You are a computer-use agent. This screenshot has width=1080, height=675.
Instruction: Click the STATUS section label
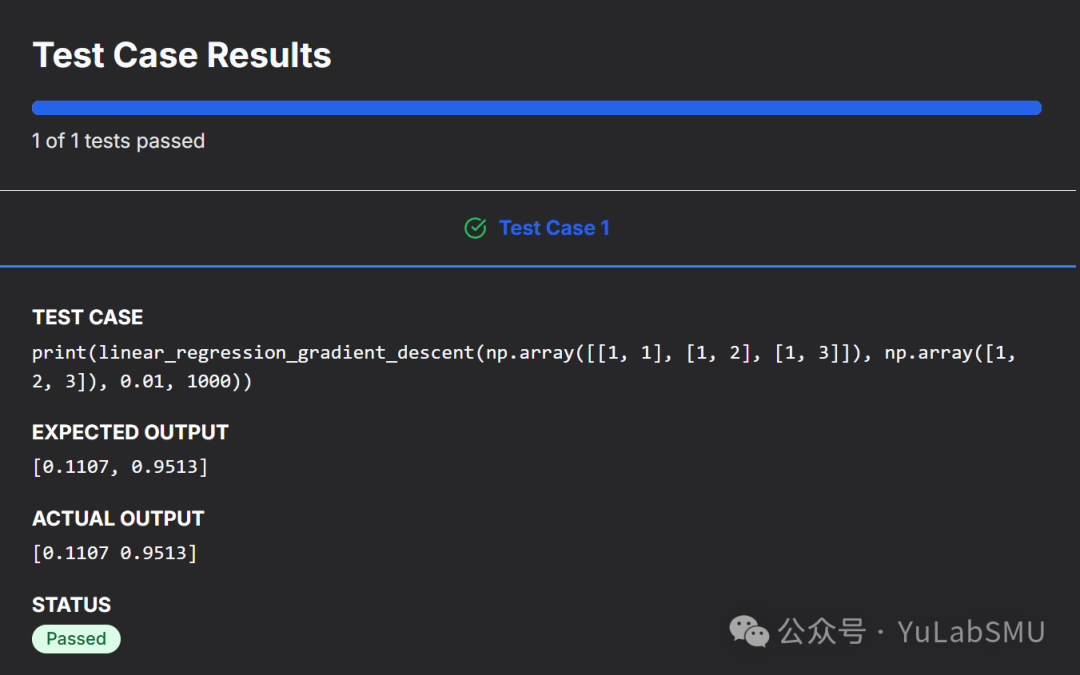tap(71, 604)
